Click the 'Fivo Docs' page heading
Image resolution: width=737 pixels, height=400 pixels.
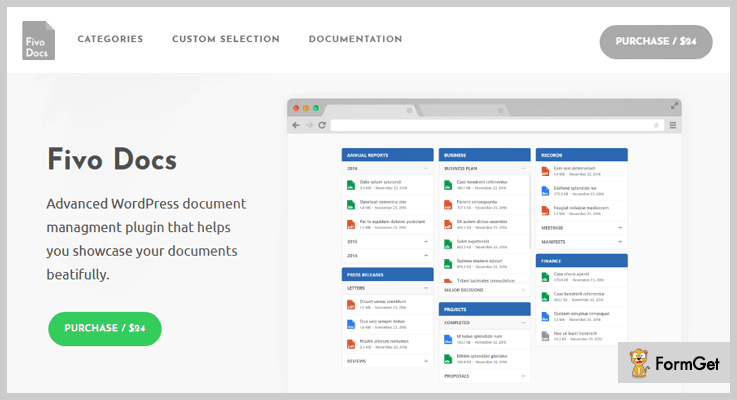tap(112, 160)
